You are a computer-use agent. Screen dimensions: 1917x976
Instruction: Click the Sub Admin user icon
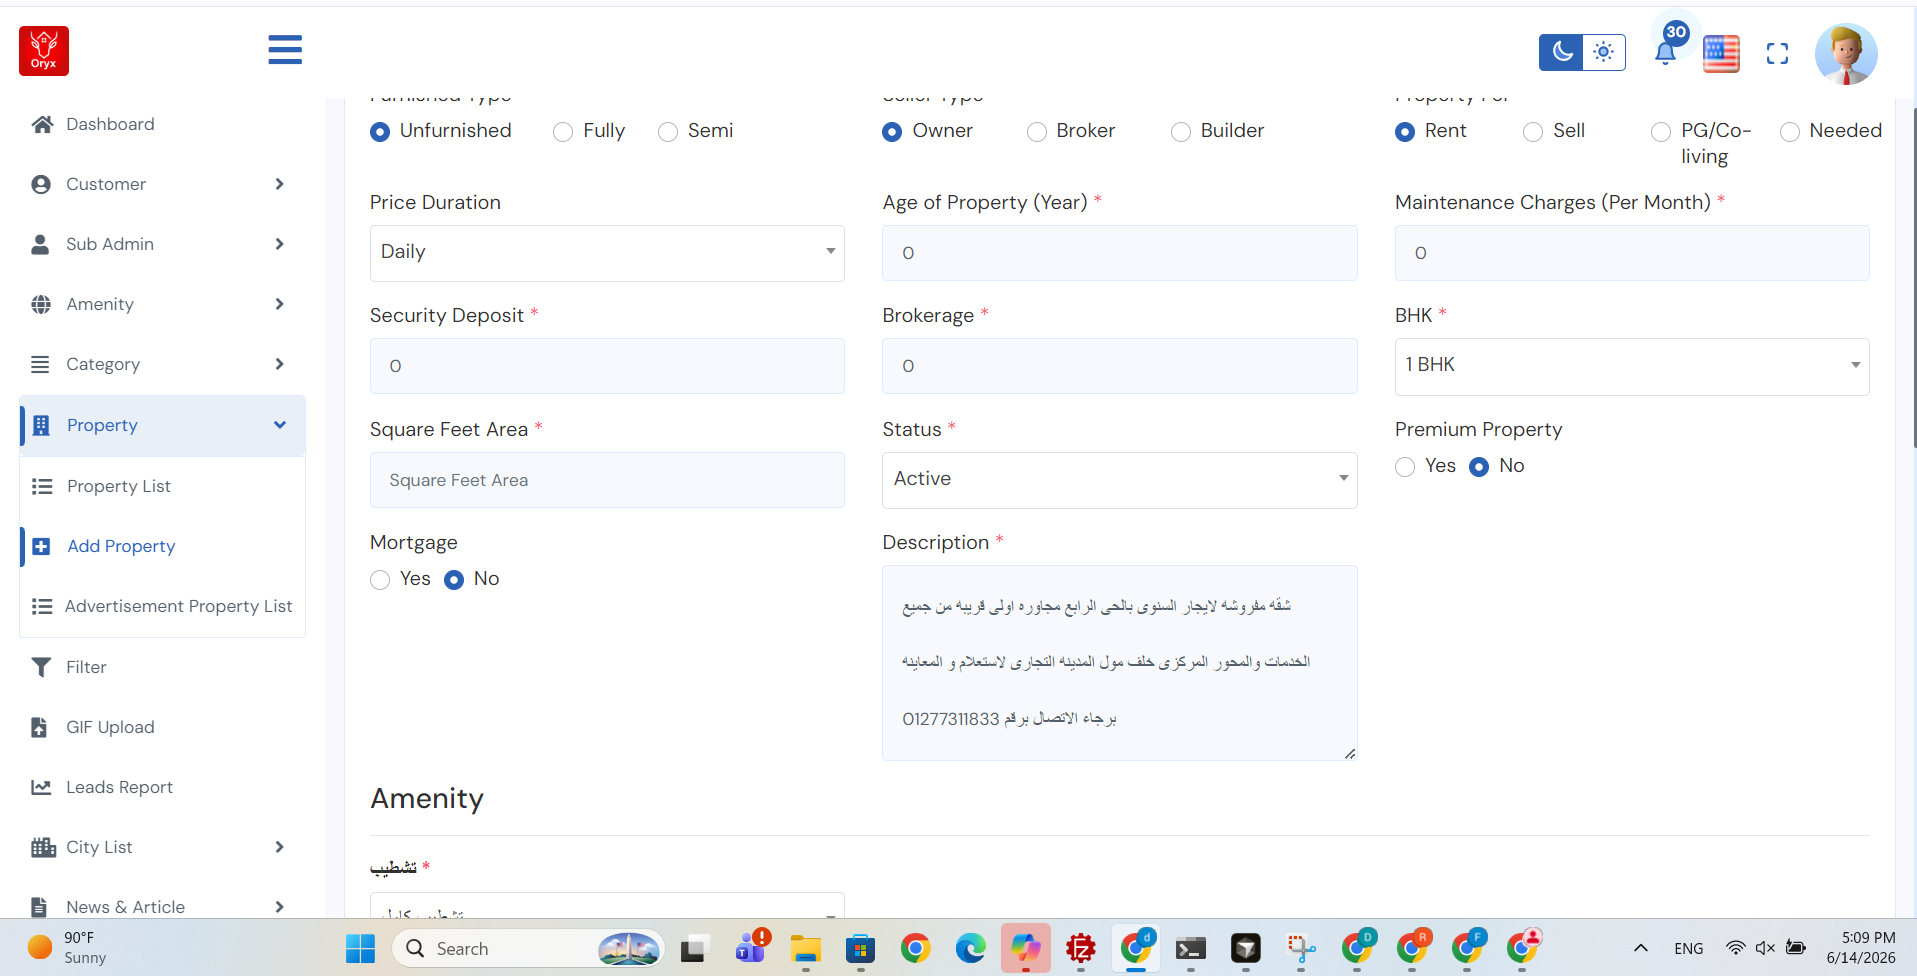click(40, 244)
